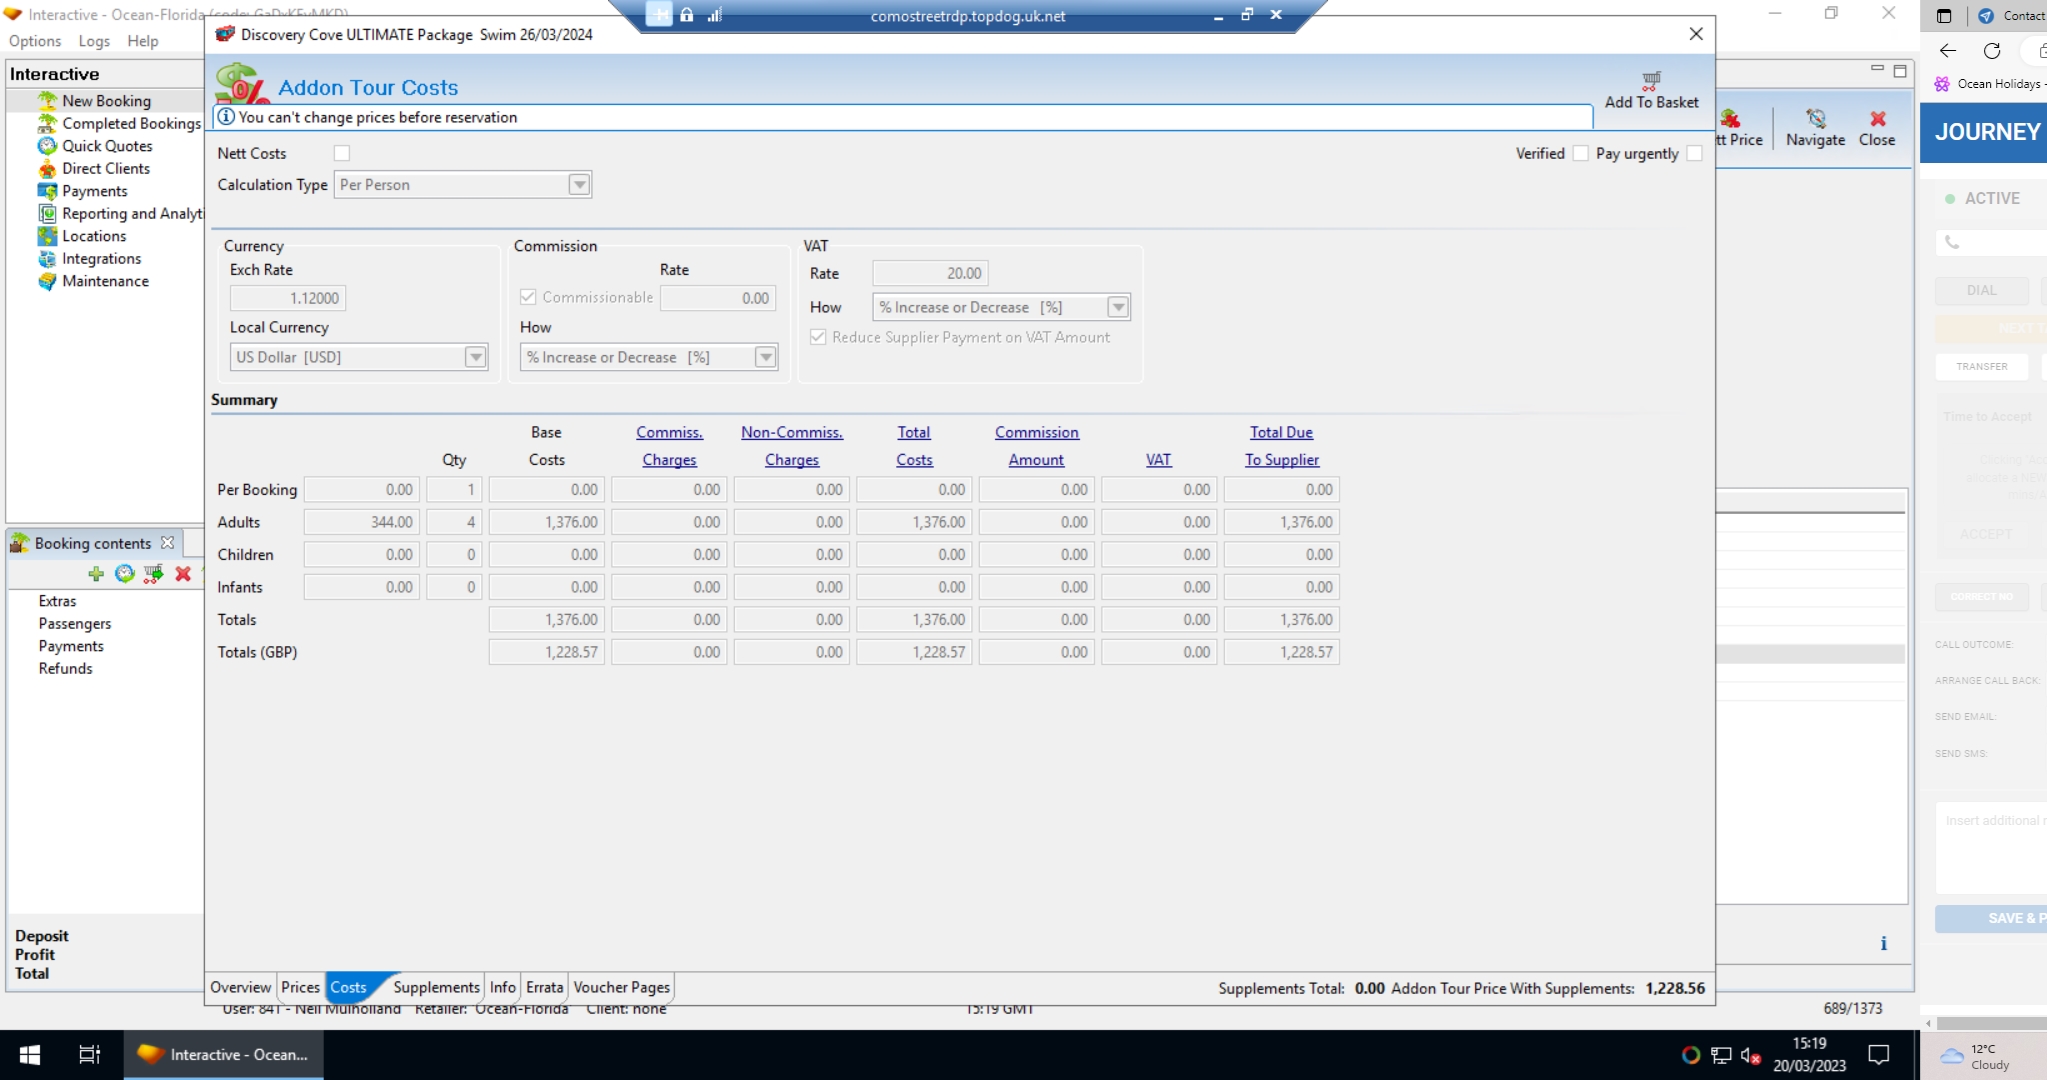Screen dimensions: 2047x1080
Task: Open Reporting and Analytics in sidebar
Action: point(131,214)
